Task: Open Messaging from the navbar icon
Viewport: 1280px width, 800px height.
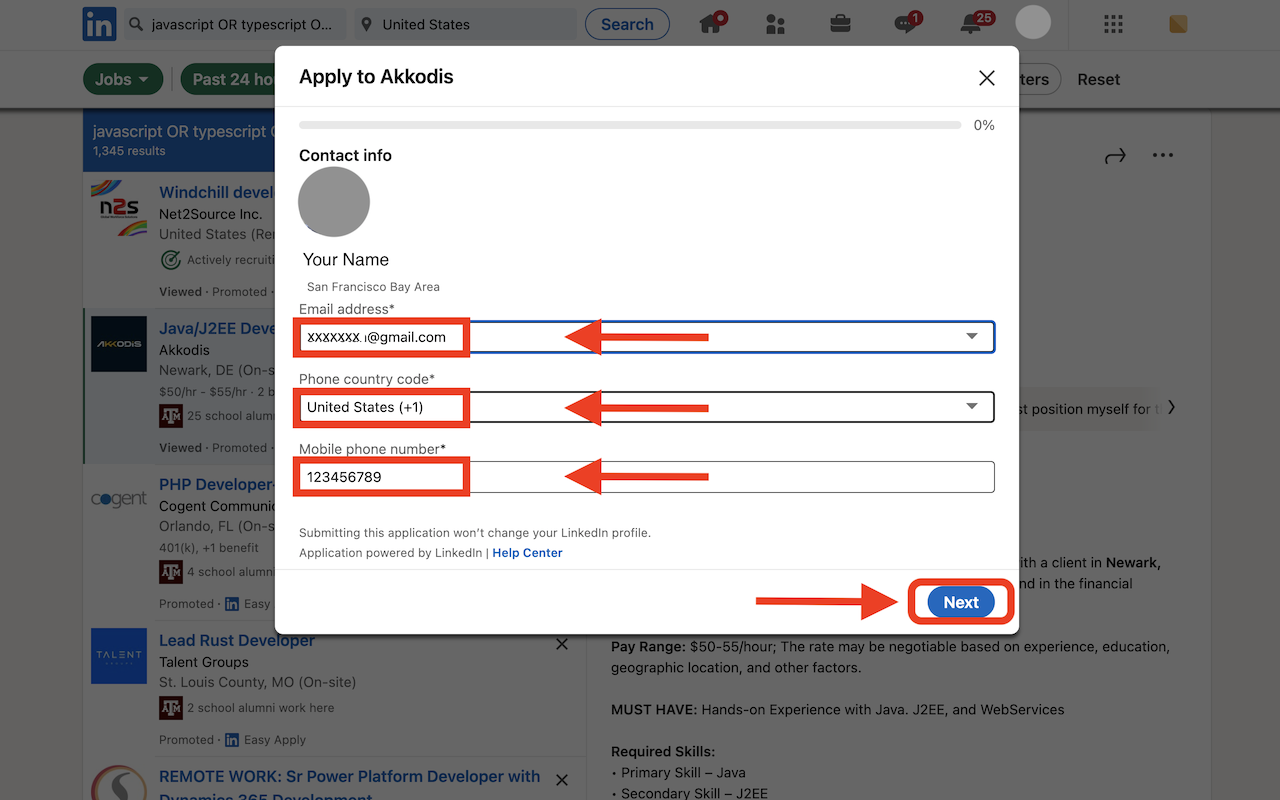Action: (x=903, y=22)
